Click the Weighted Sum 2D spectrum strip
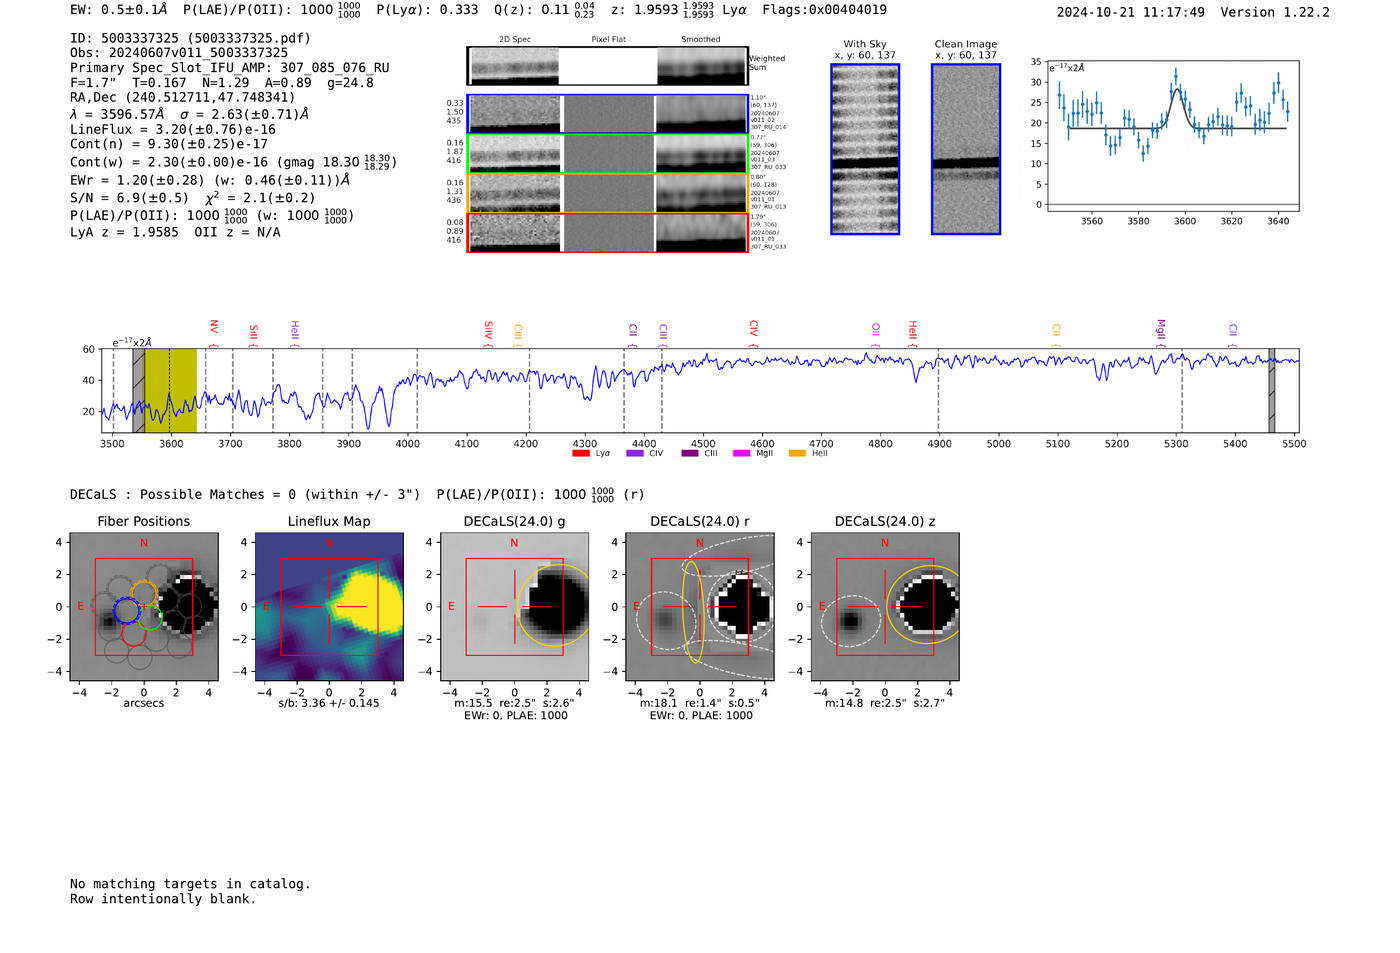The height and width of the screenshot is (953, 1400). tap(608, 66)
